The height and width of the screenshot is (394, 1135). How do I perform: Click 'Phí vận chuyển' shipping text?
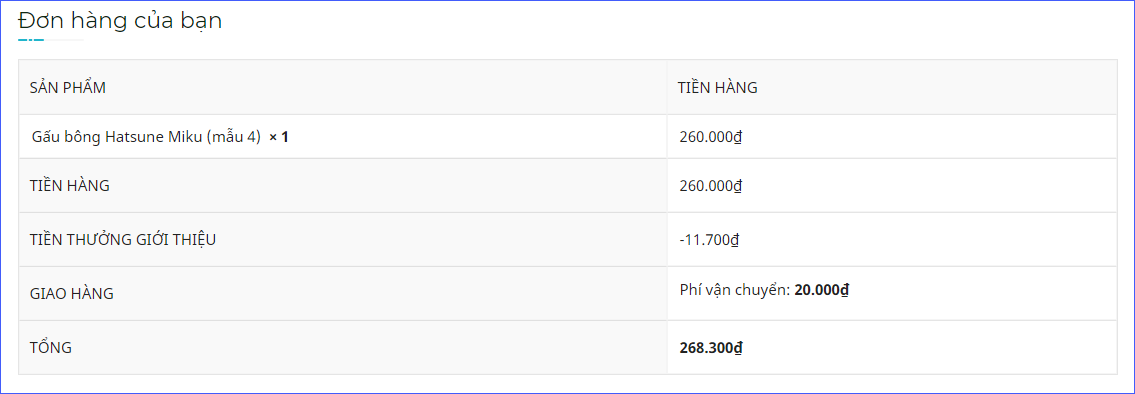(x=734, y=290)
